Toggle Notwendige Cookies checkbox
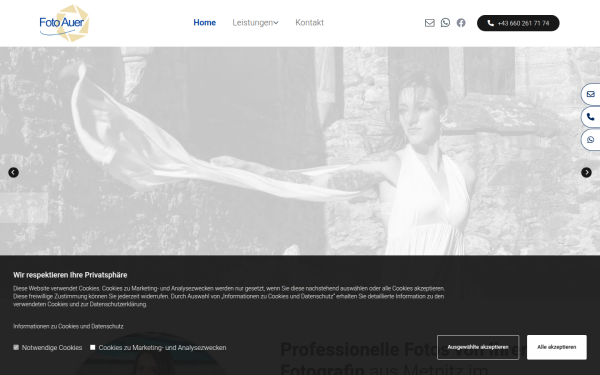The width and height of the screenshot is (600, 375). pyautogui.click(x=16, y=347)
